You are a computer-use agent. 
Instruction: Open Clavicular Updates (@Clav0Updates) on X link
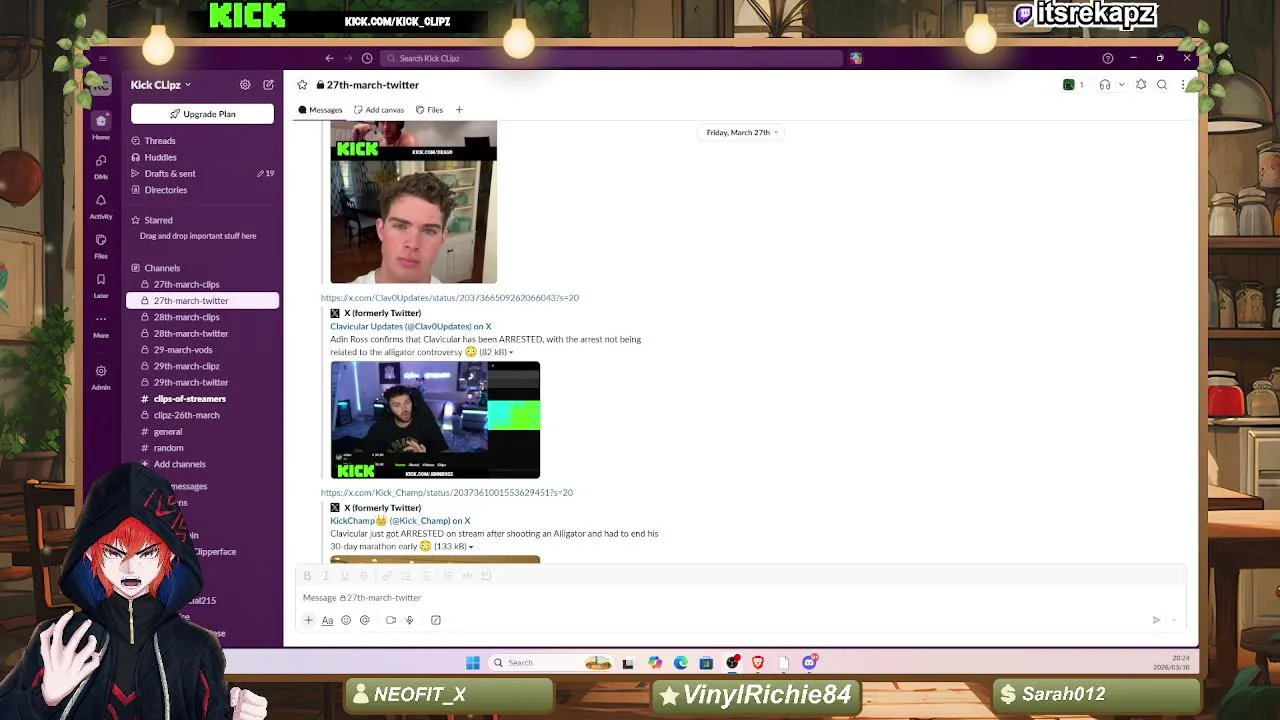click(411, 326)
